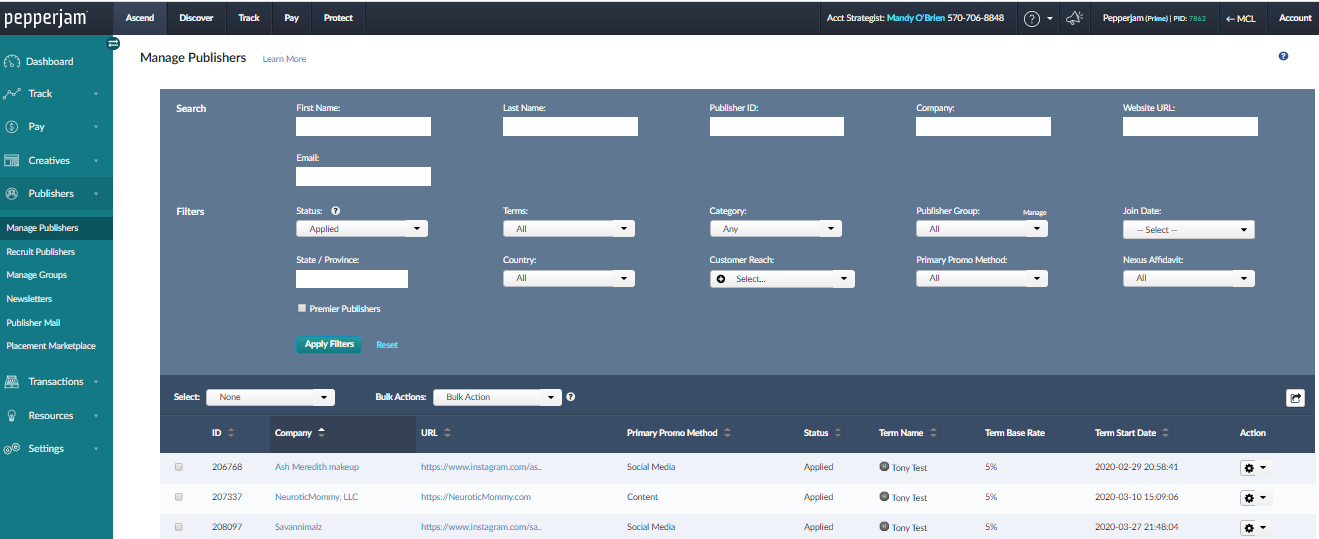Open the Bulk Action dropdown
Image resolution: width=1319 pixels, height=539 pixels.
(497, 397)
